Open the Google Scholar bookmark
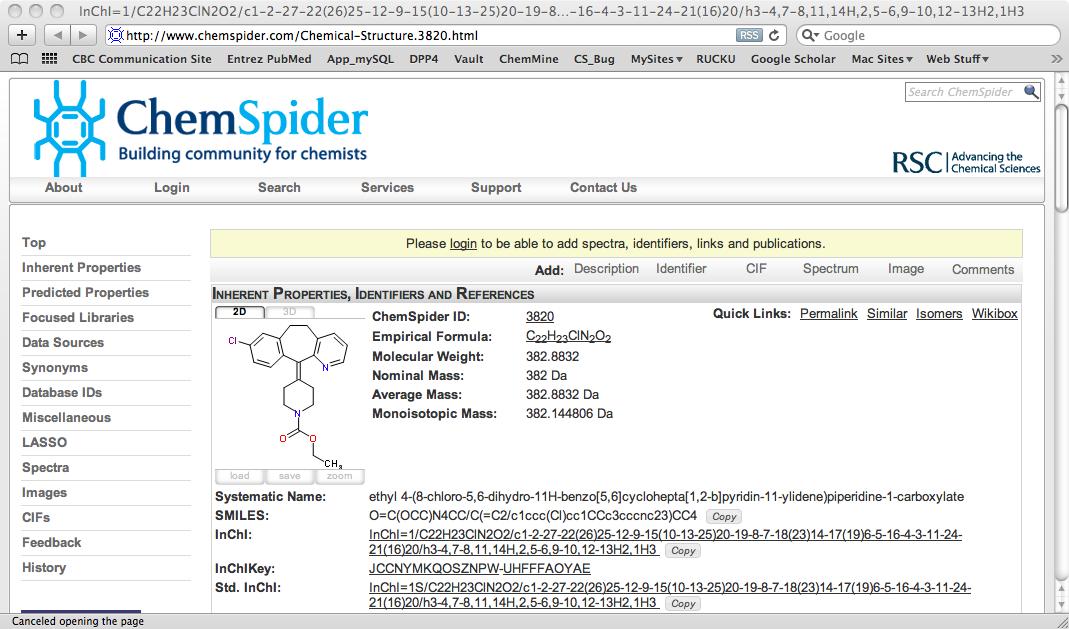 [793, 59]
